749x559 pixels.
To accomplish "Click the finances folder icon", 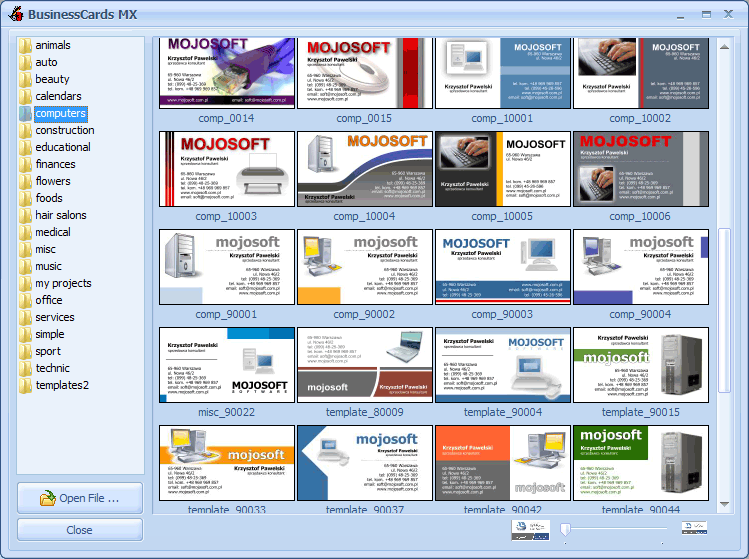I will (x=25, y=164).
